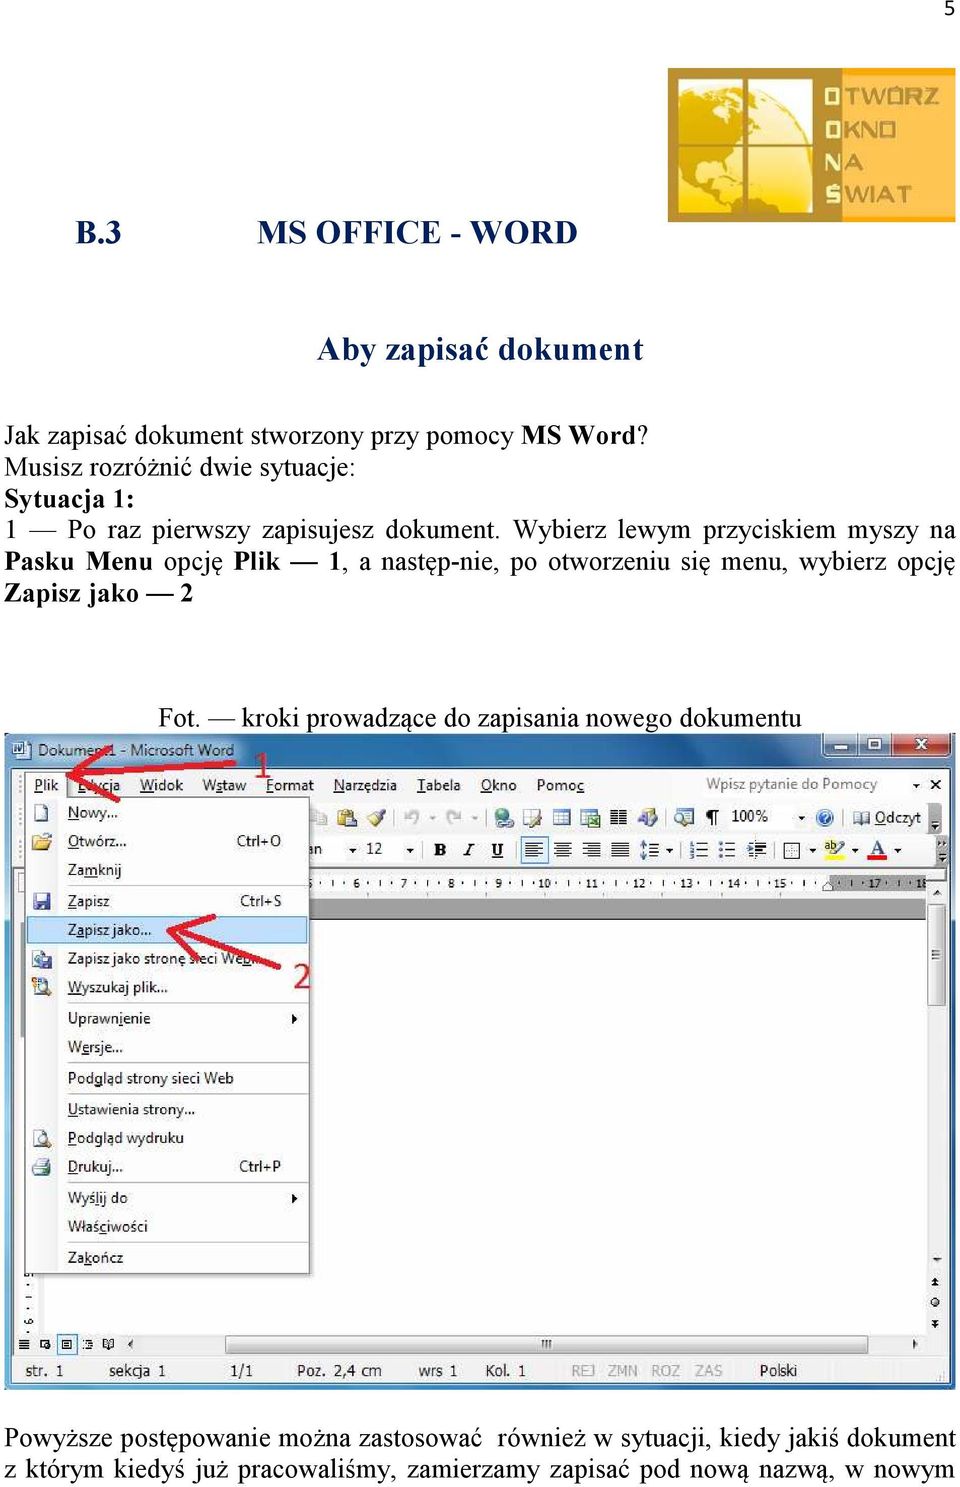Switch to Normal view icon
960x1487 pixels.
click(x=25, y=1344)
